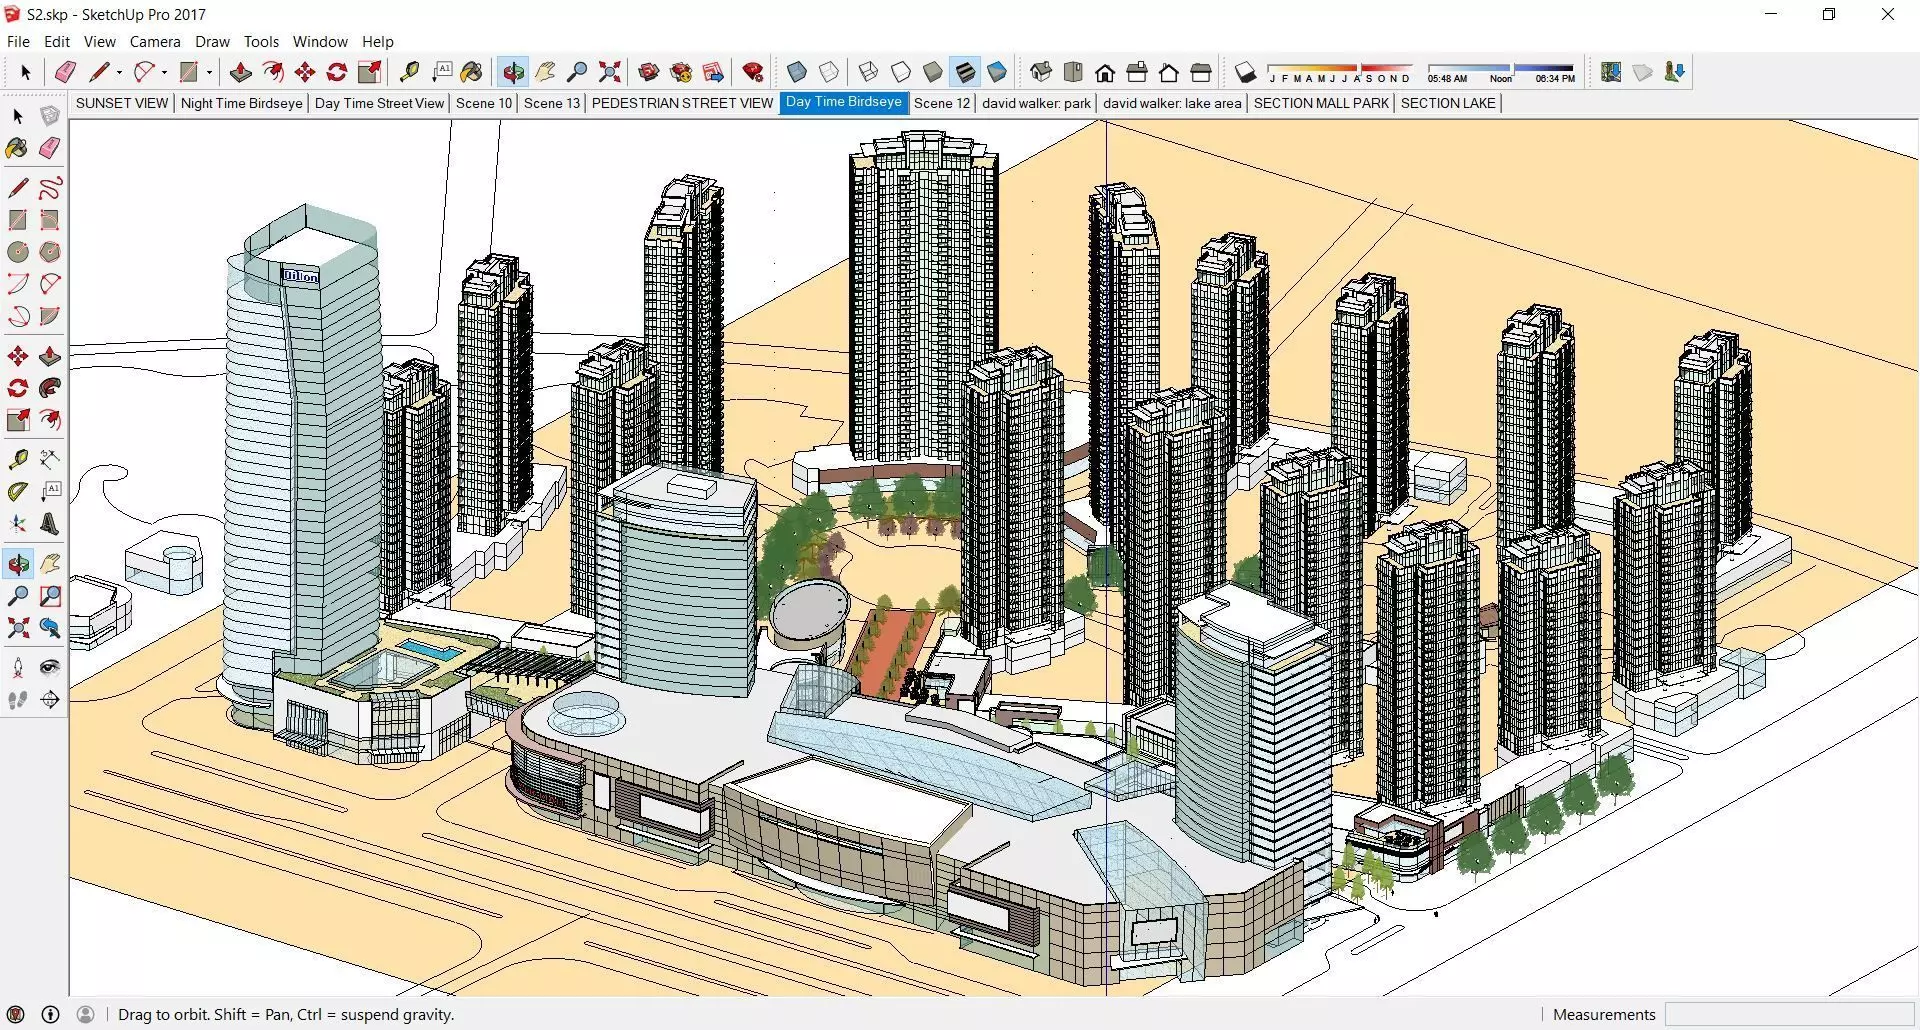Enable Shaded With Textures style

click(965, 72)
